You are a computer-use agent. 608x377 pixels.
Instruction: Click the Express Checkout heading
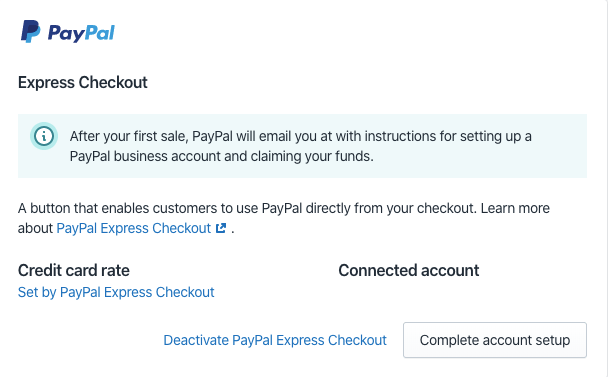coord(83,82)
